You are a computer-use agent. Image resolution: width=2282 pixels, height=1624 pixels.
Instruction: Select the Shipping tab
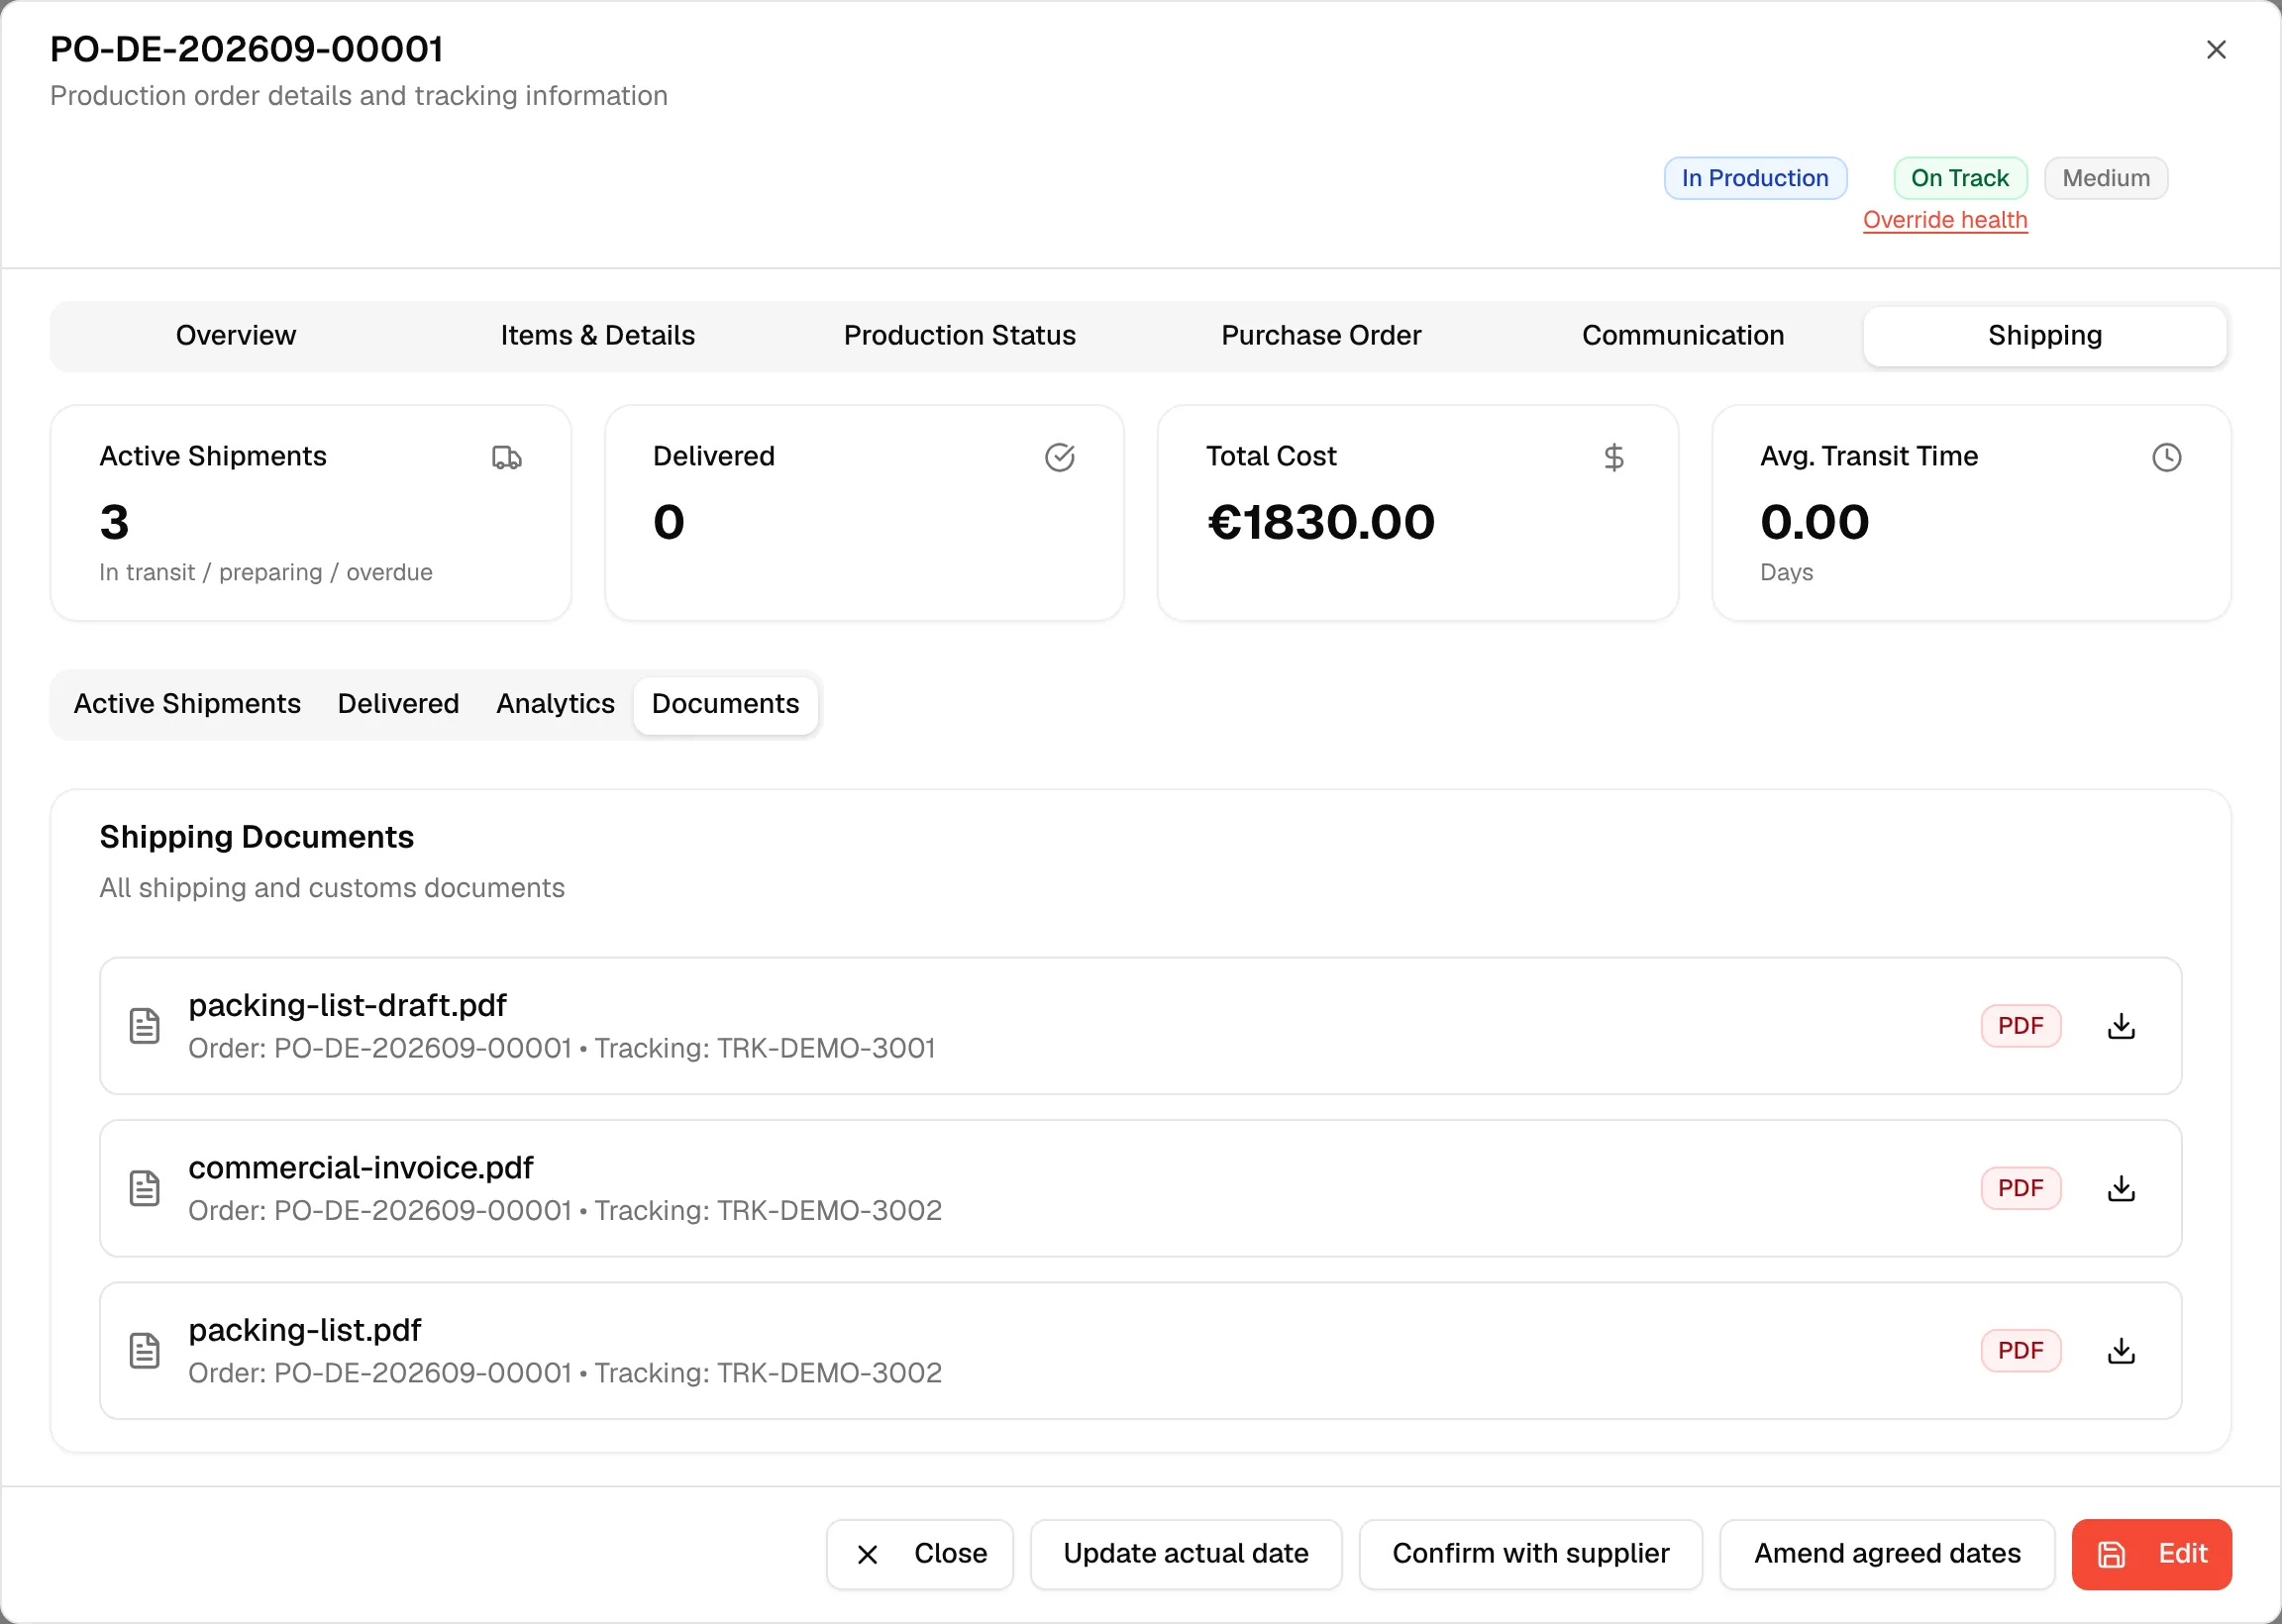tap(2045, 336)
